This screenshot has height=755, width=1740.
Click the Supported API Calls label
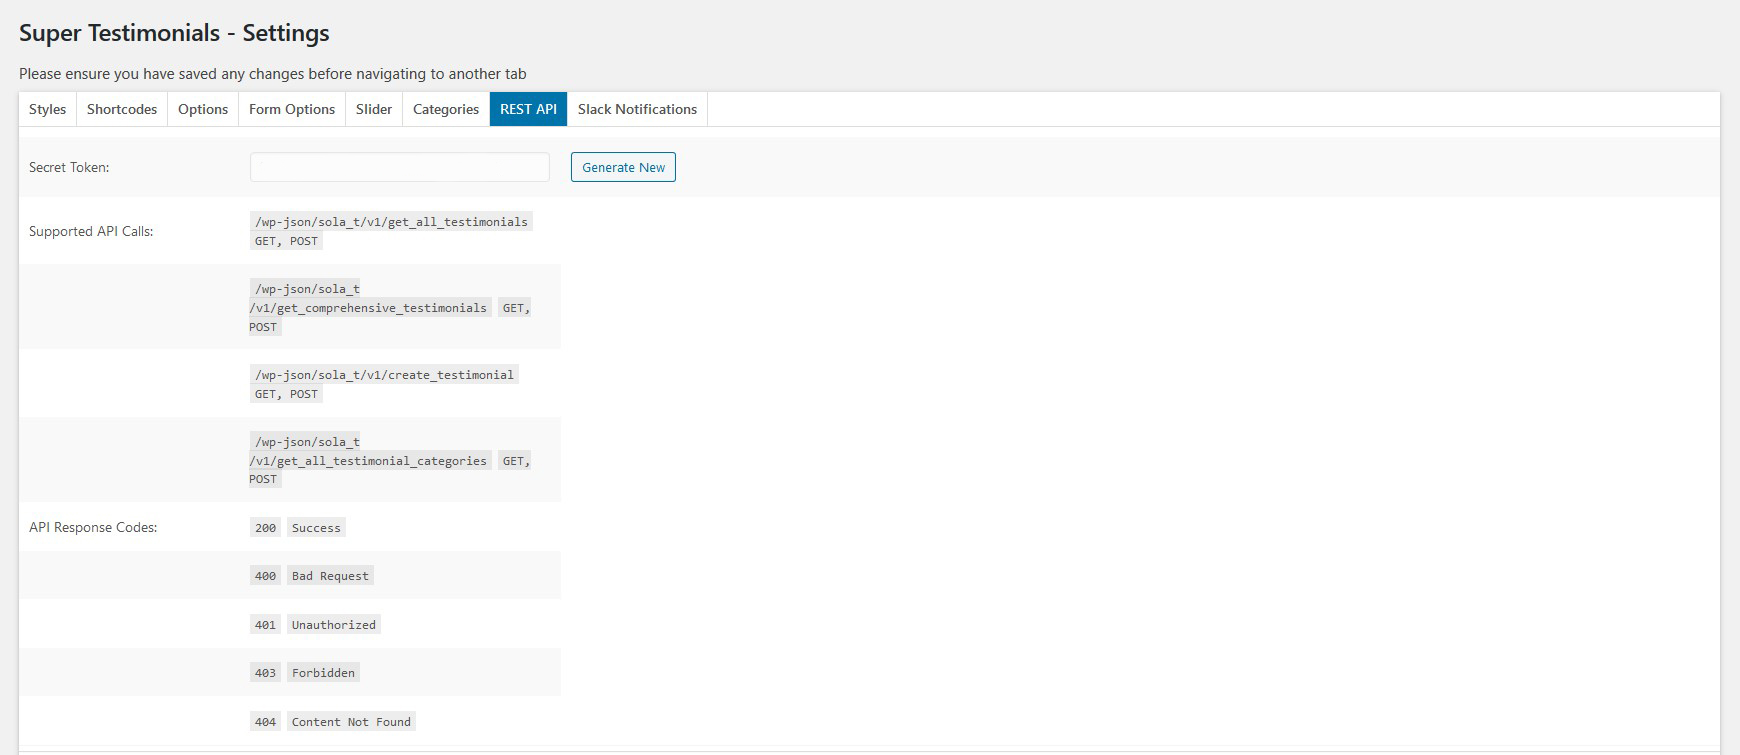coord(91,231)
